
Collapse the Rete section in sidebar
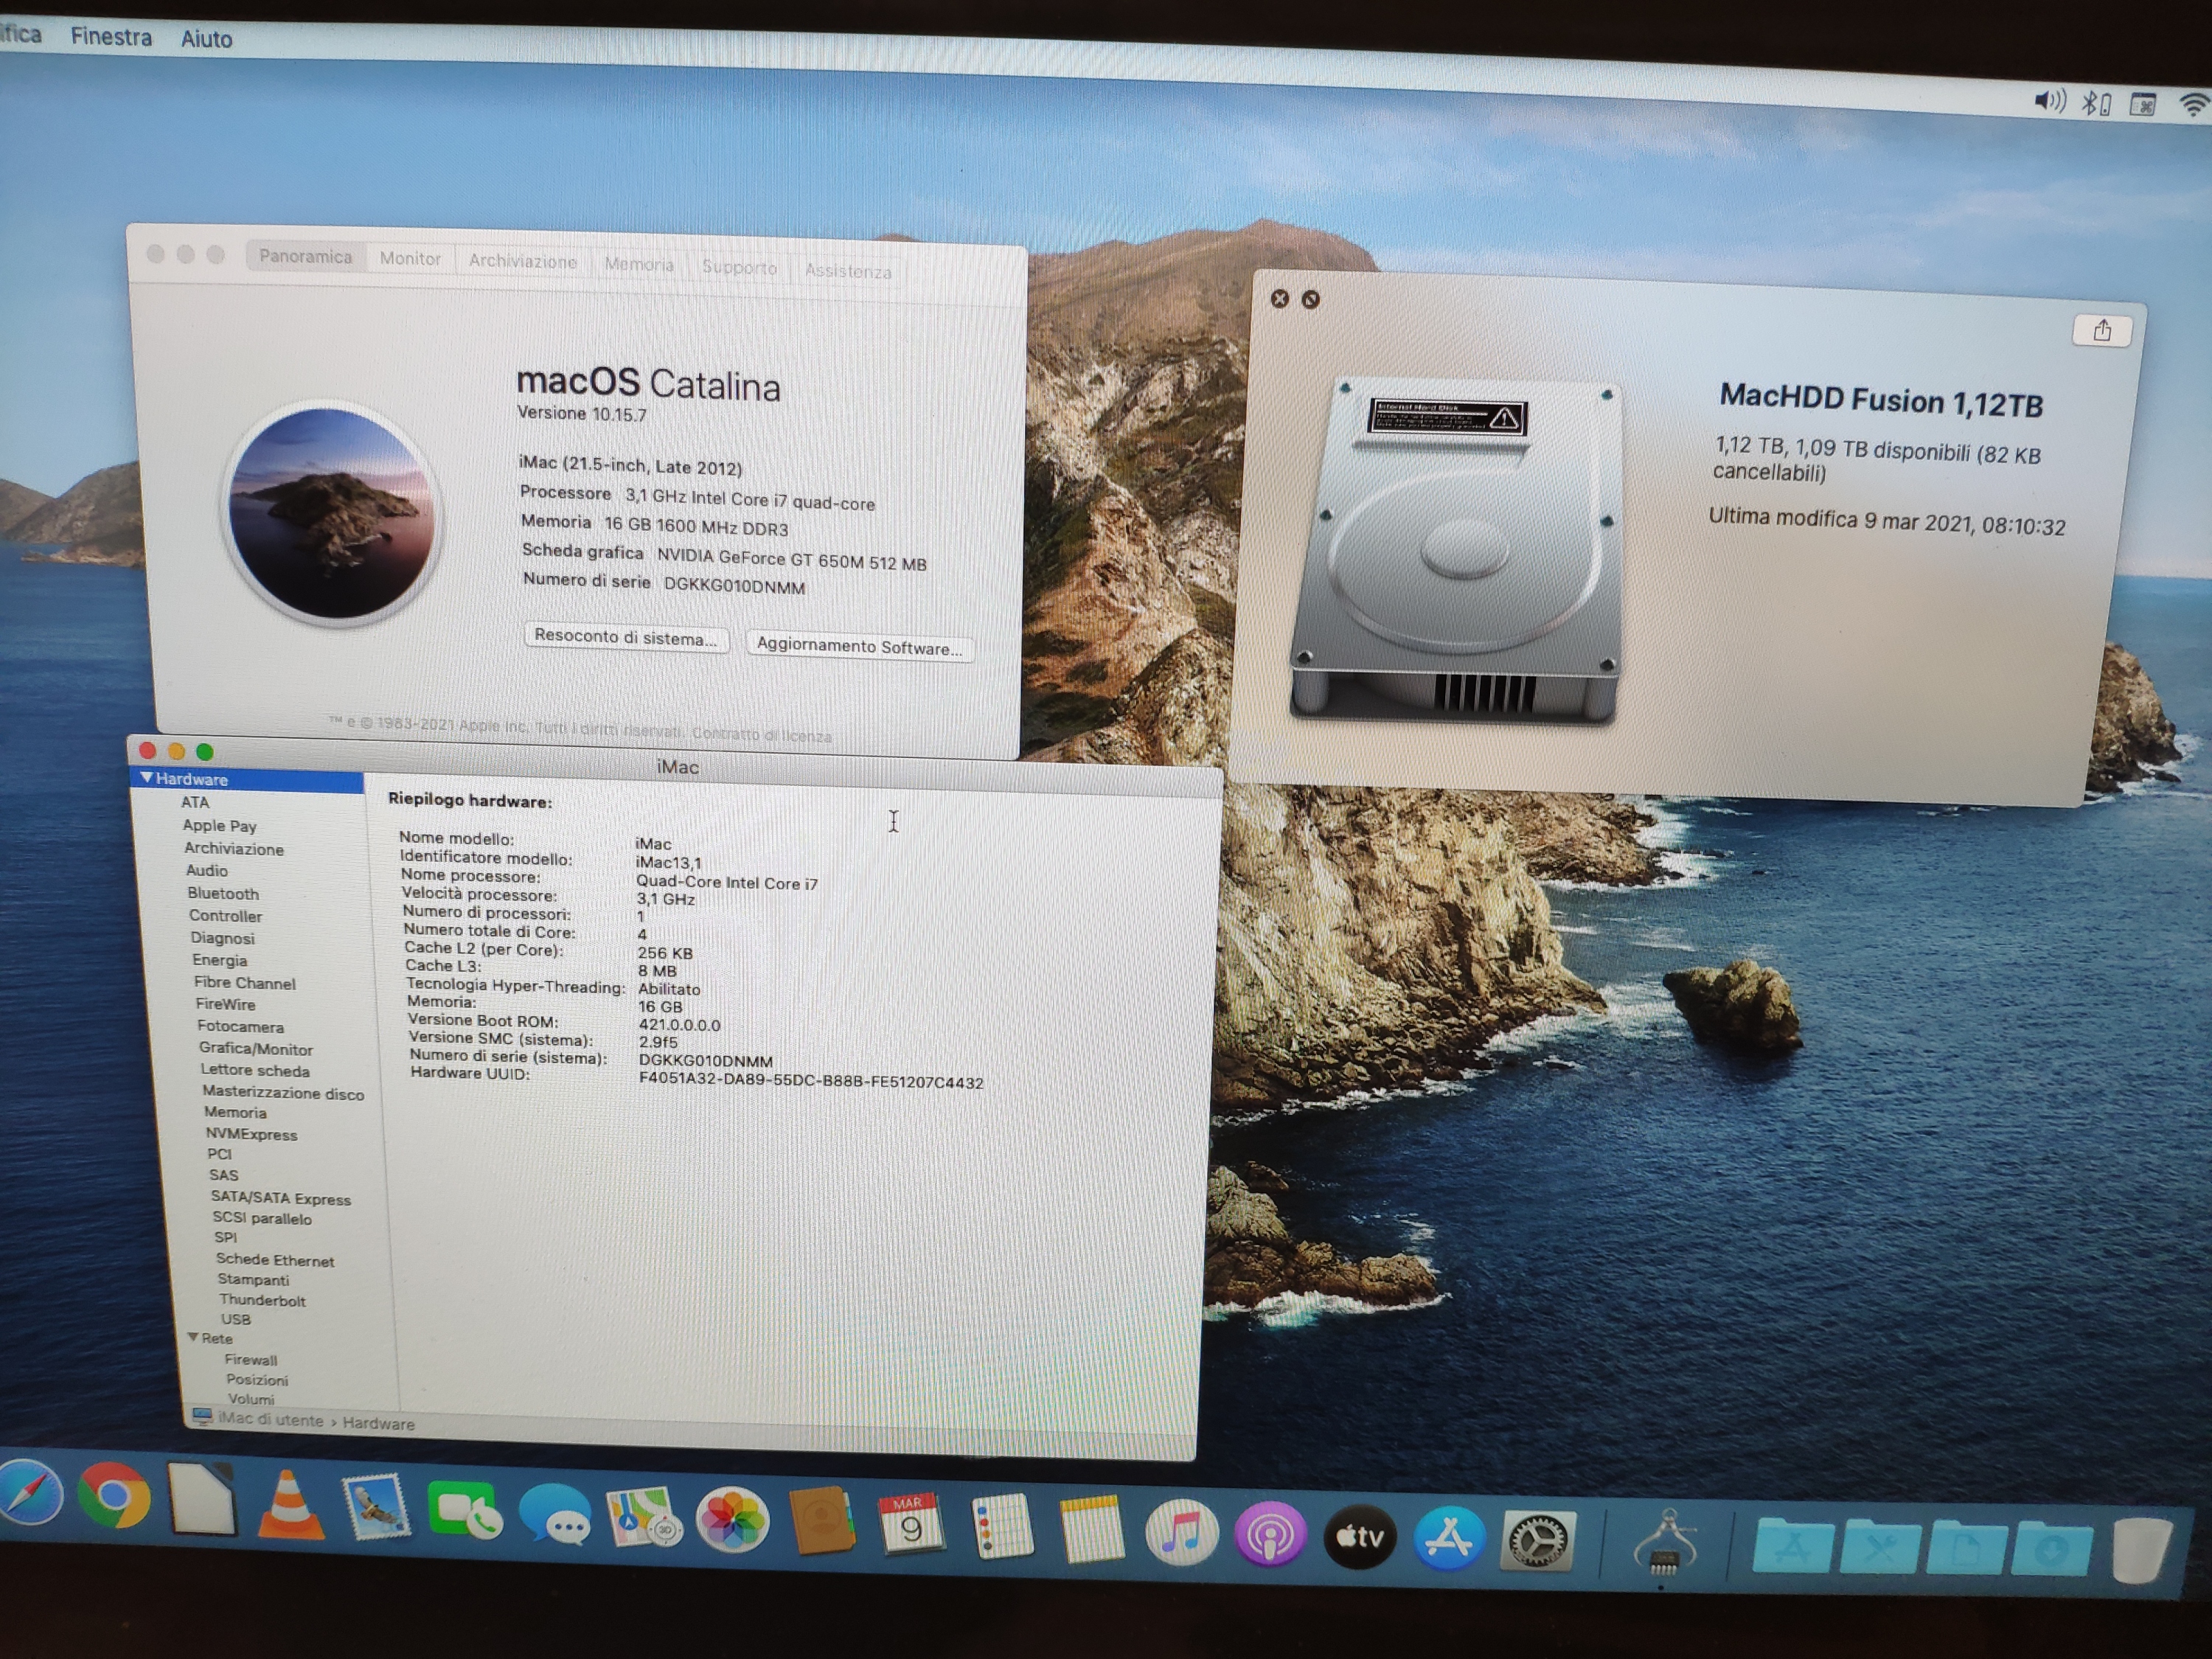coord(193,1337)
